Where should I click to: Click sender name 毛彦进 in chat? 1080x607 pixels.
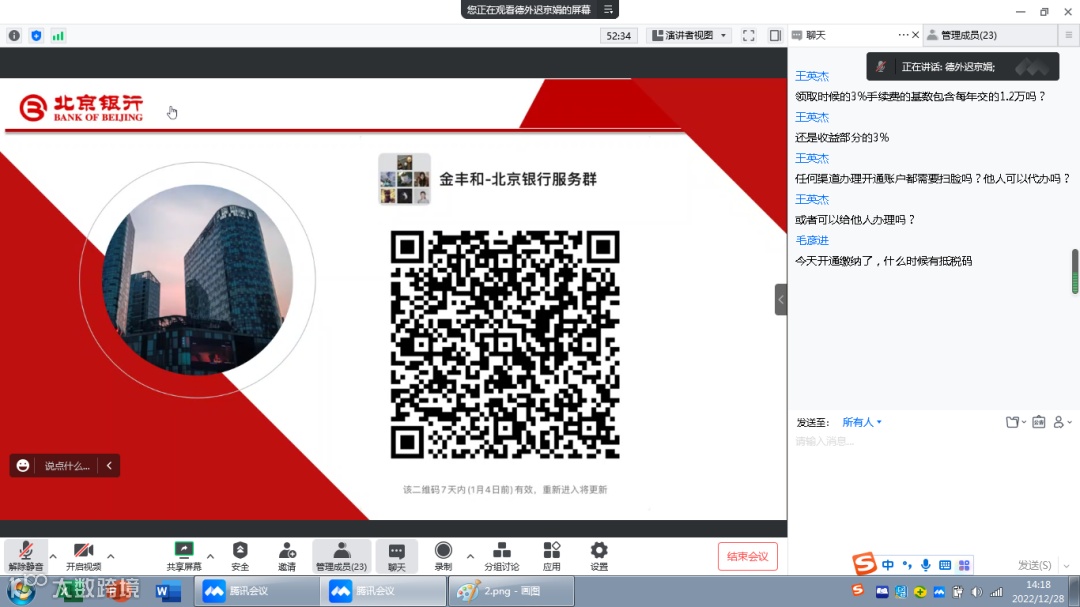[x=812, y=240]
